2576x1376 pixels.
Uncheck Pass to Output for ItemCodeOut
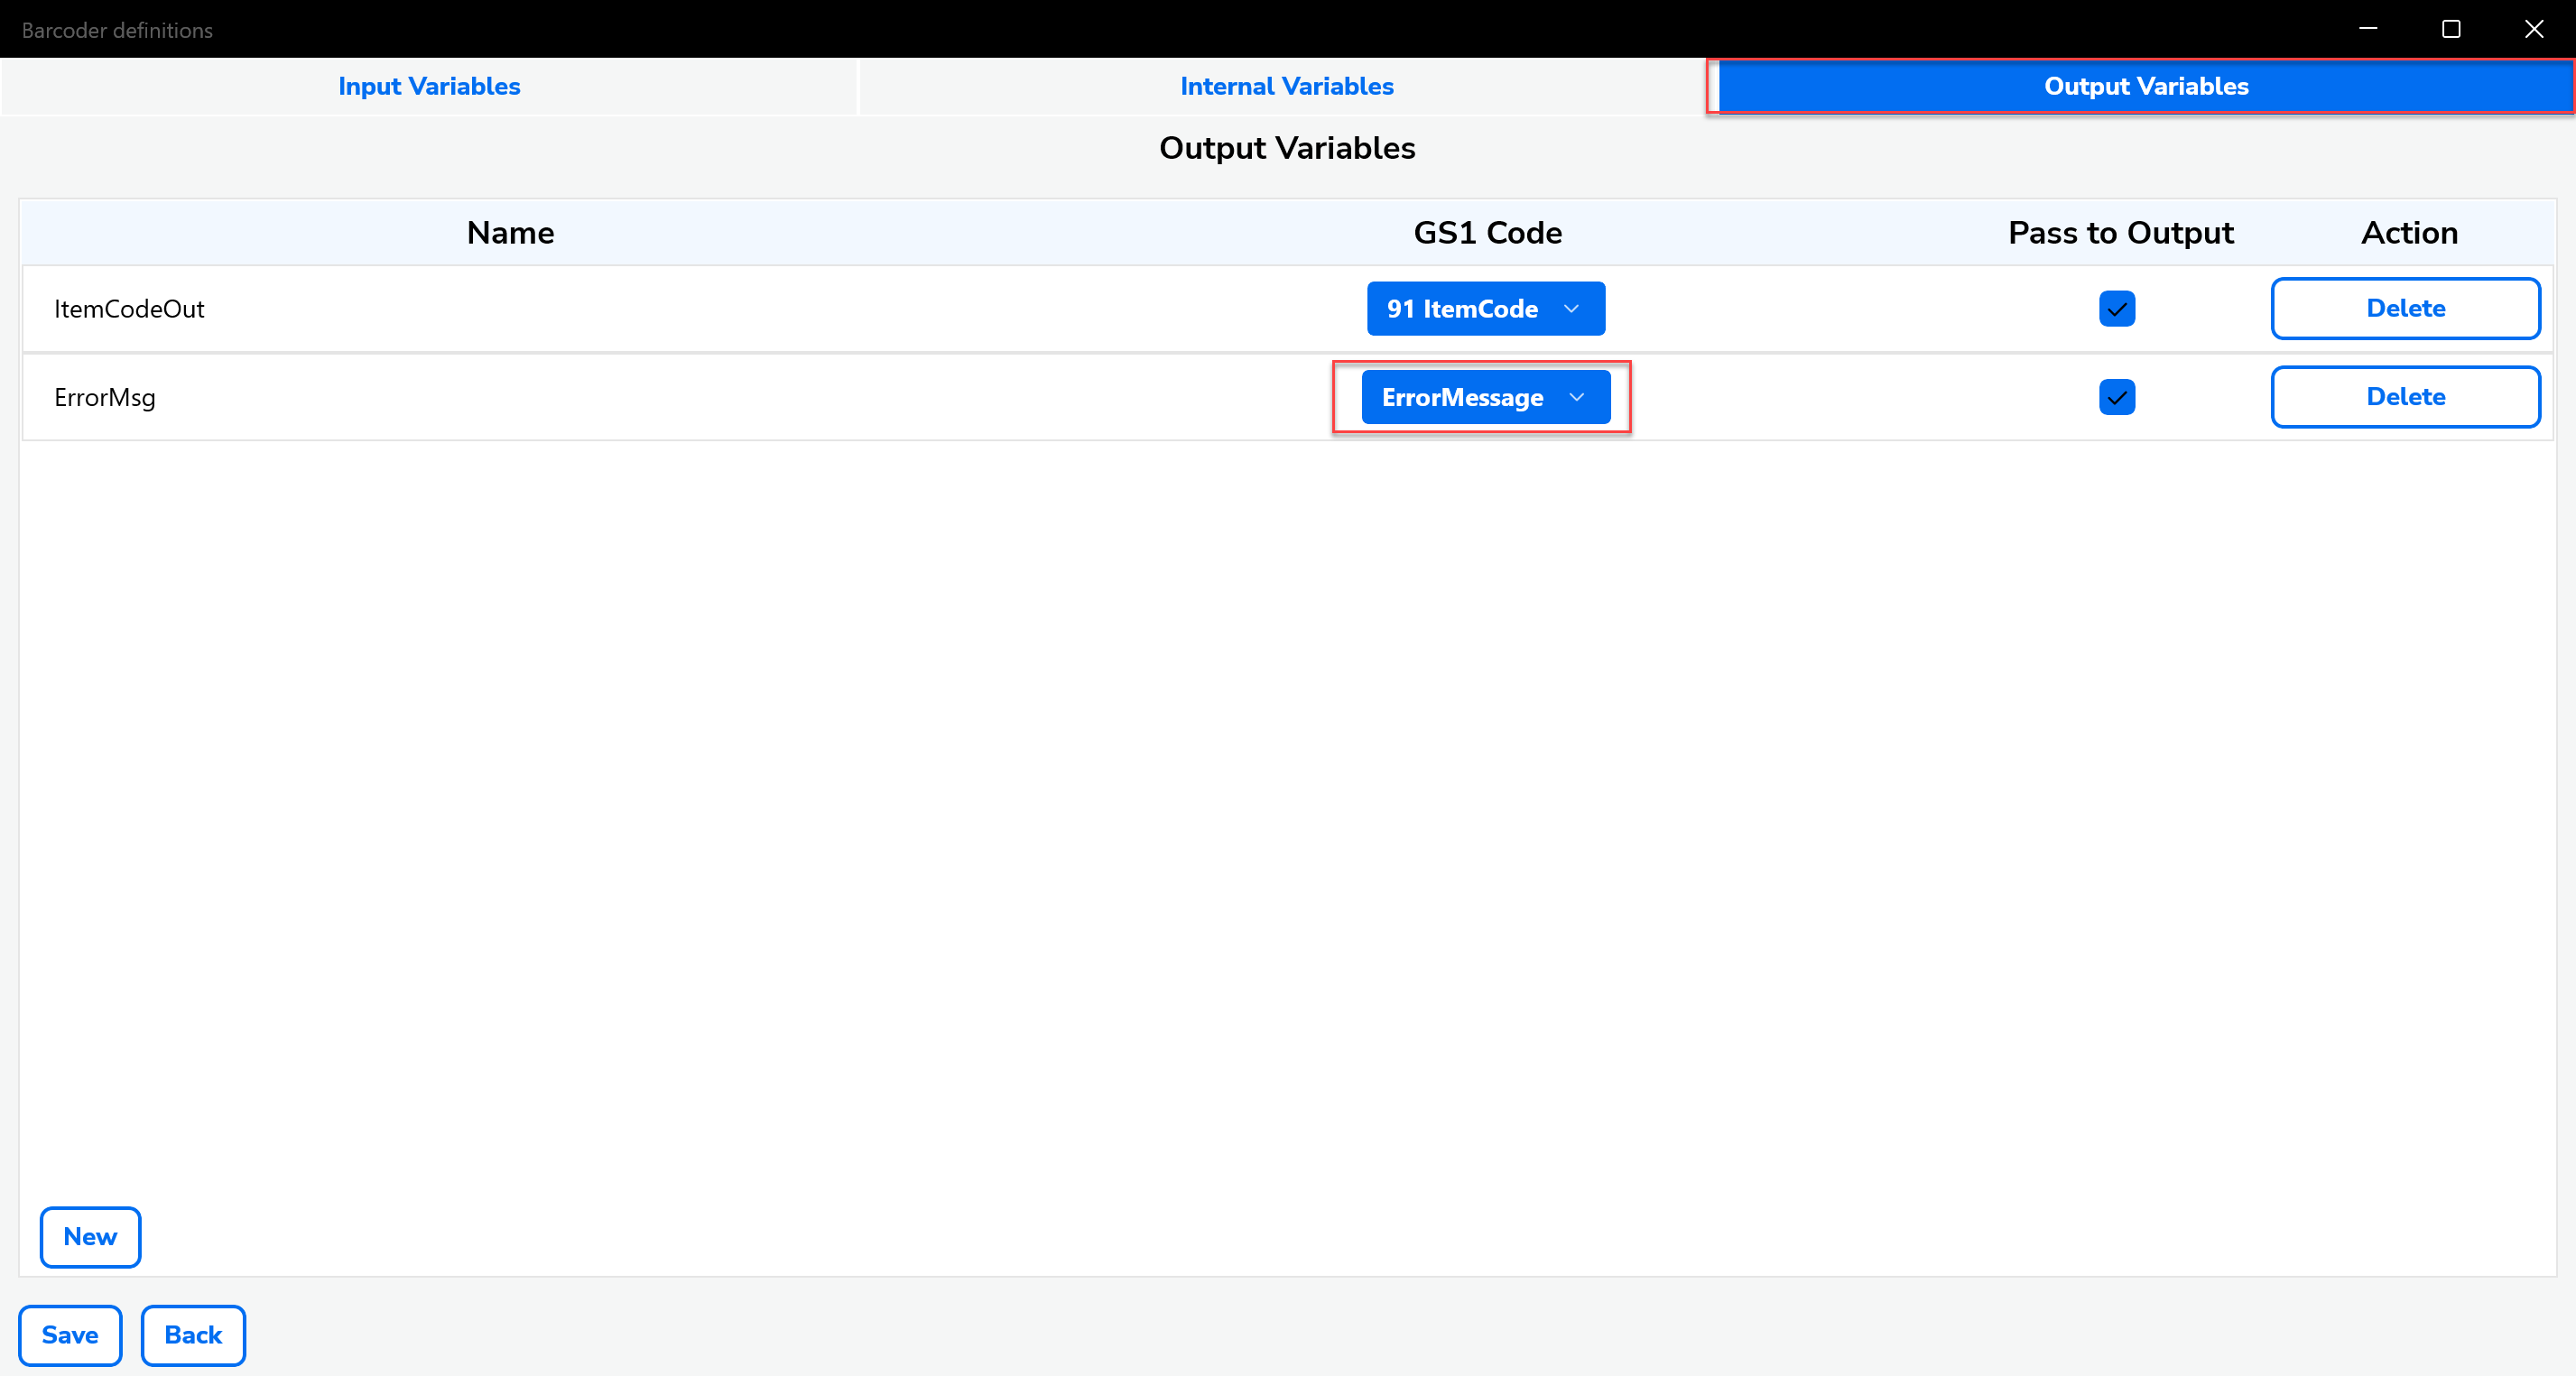click(2117, 309)
